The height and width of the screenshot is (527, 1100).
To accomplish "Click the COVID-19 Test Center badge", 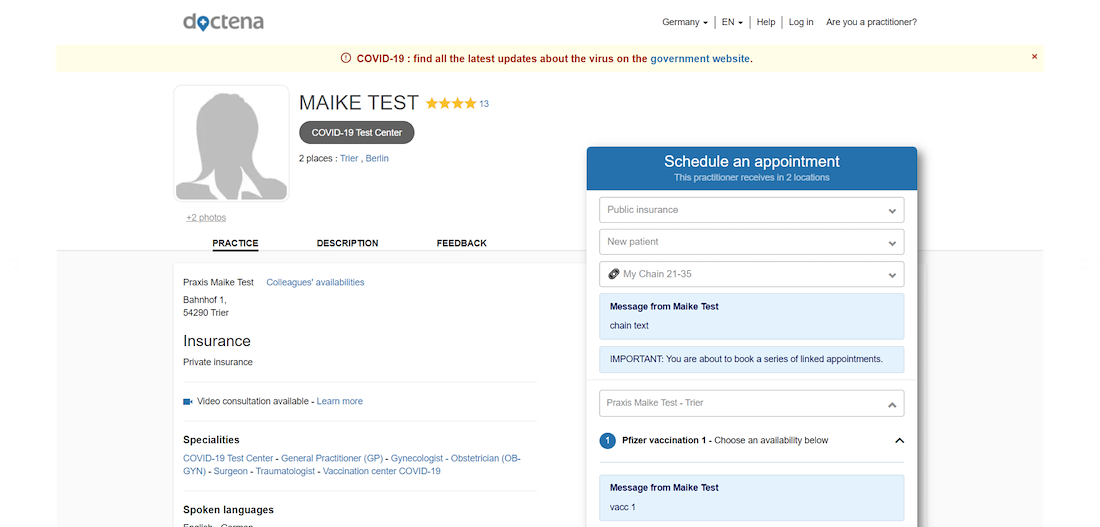I will click(x=356, y=133).
